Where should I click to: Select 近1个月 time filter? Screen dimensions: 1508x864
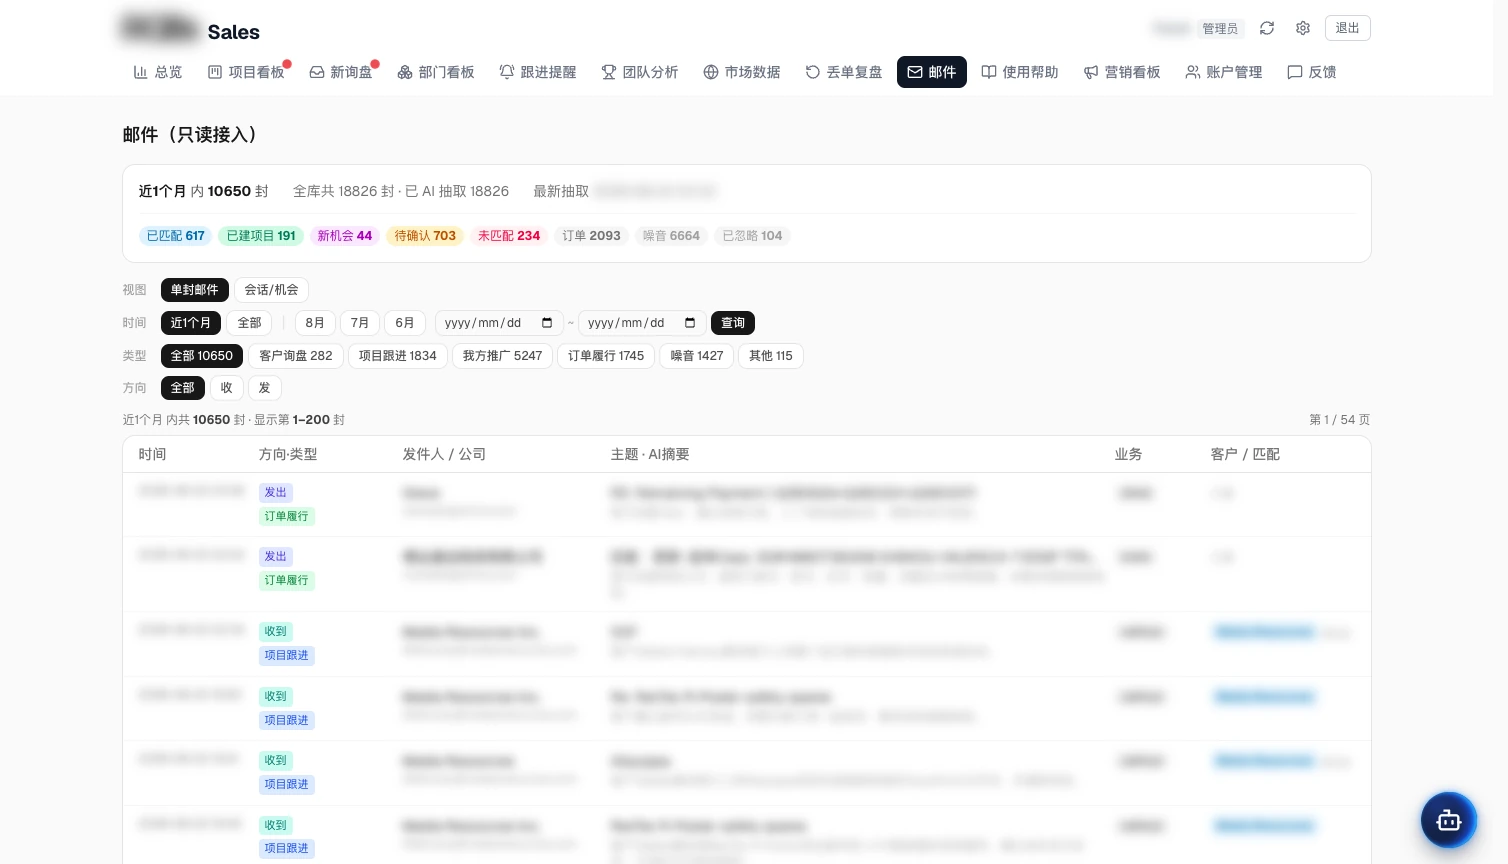(191, 323)
